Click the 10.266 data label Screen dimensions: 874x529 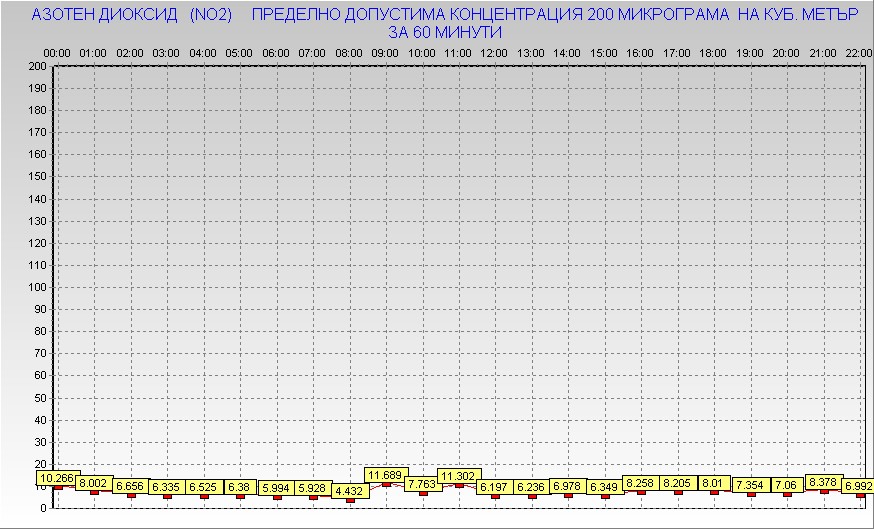57,478
